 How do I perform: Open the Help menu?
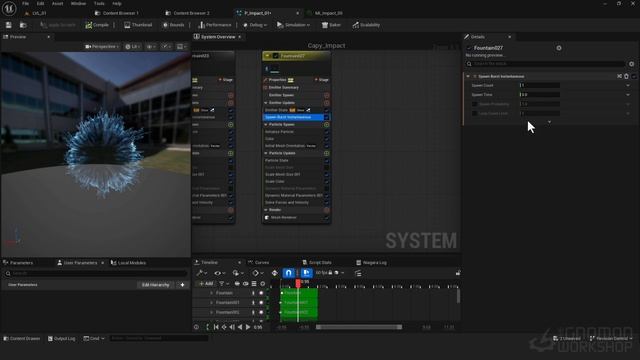117,3
